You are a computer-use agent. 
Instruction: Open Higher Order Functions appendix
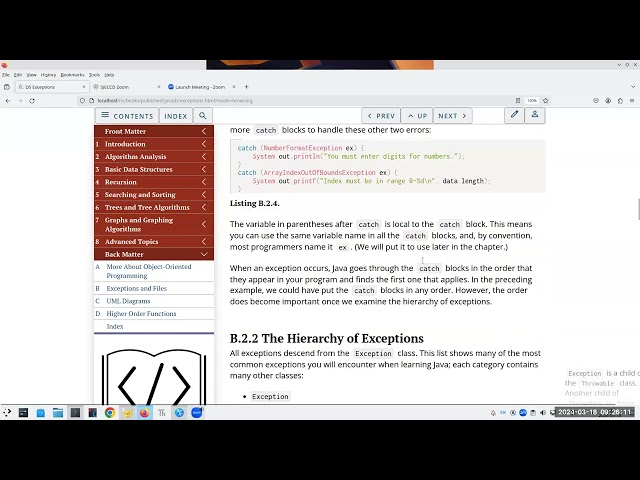(x=141, y=314)
